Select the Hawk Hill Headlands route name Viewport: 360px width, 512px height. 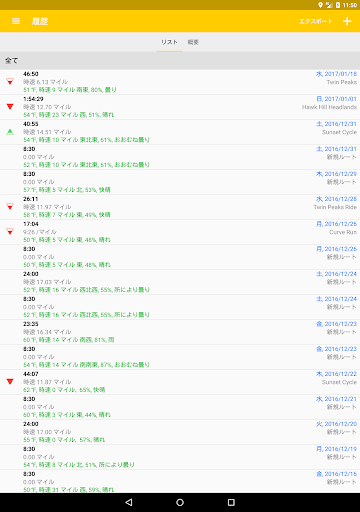coord(329,107)
